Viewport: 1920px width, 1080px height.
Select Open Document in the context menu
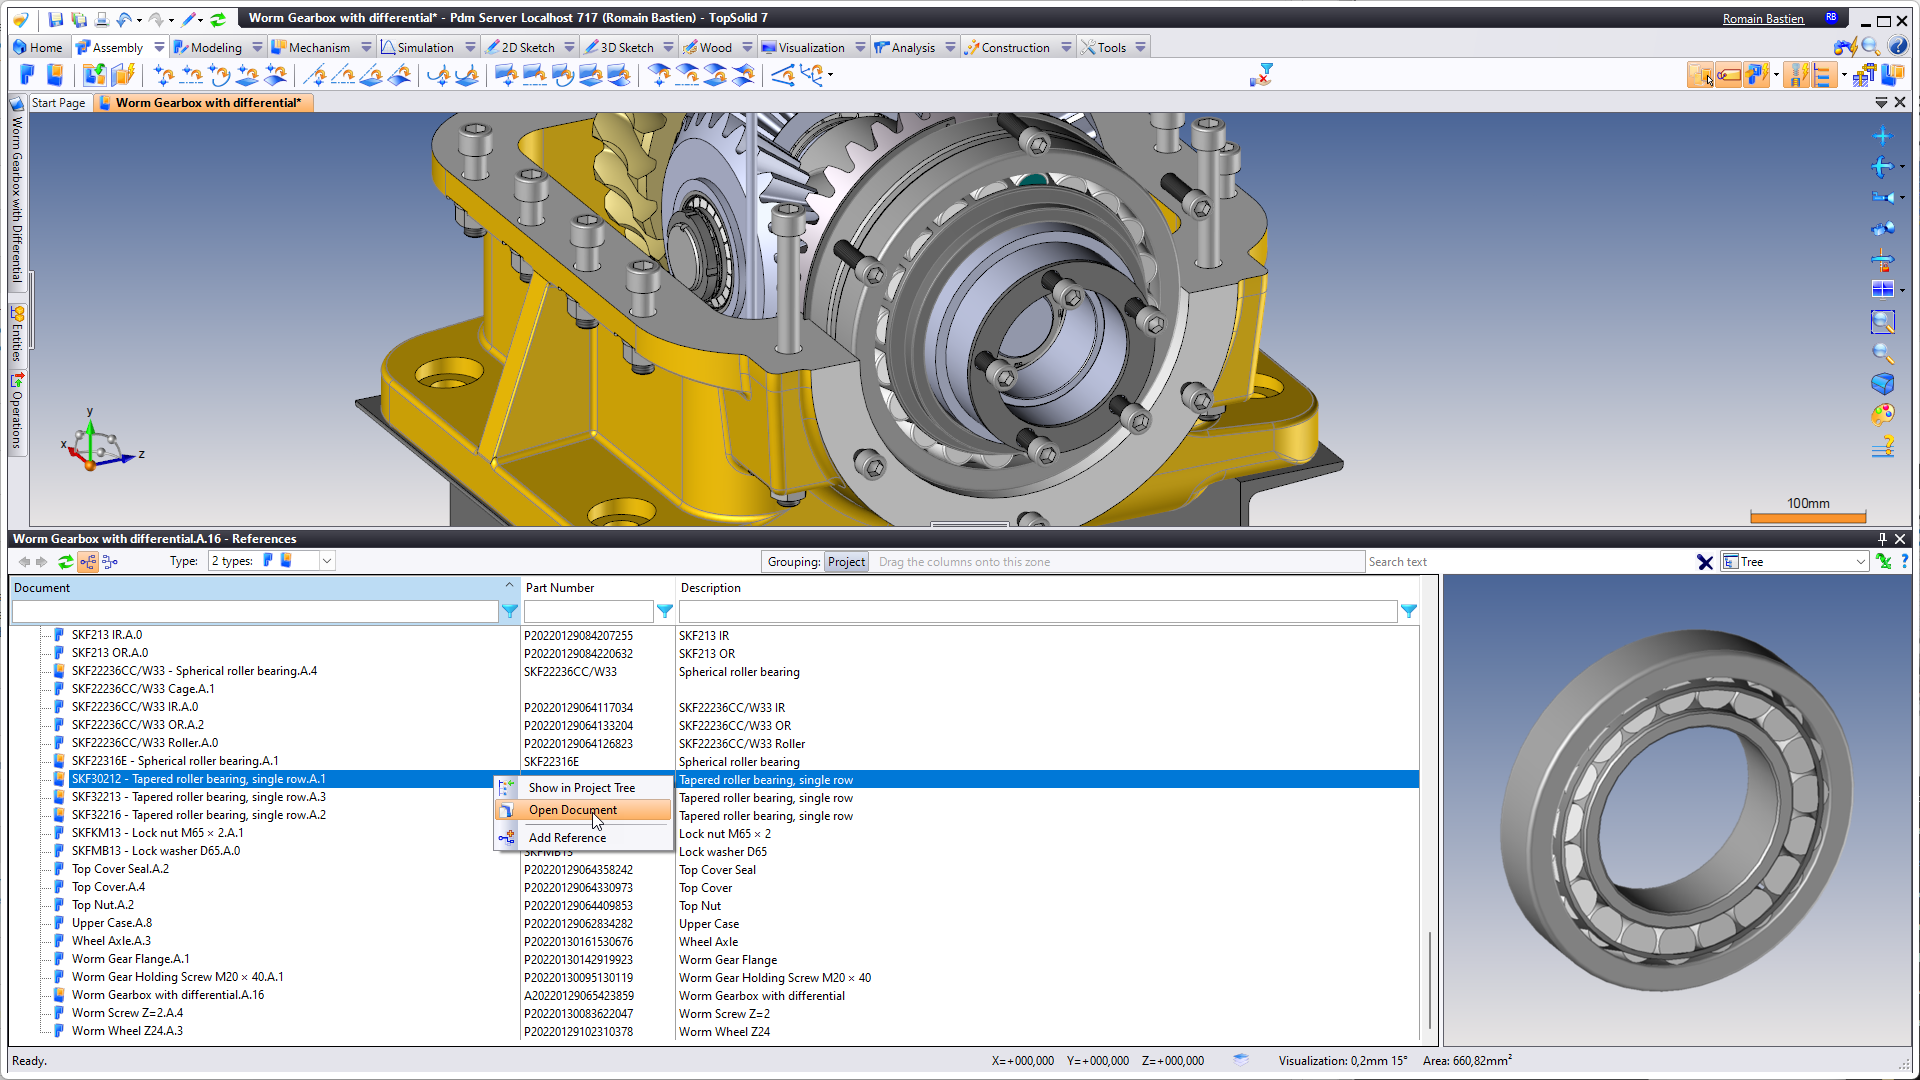pos(584,810)
